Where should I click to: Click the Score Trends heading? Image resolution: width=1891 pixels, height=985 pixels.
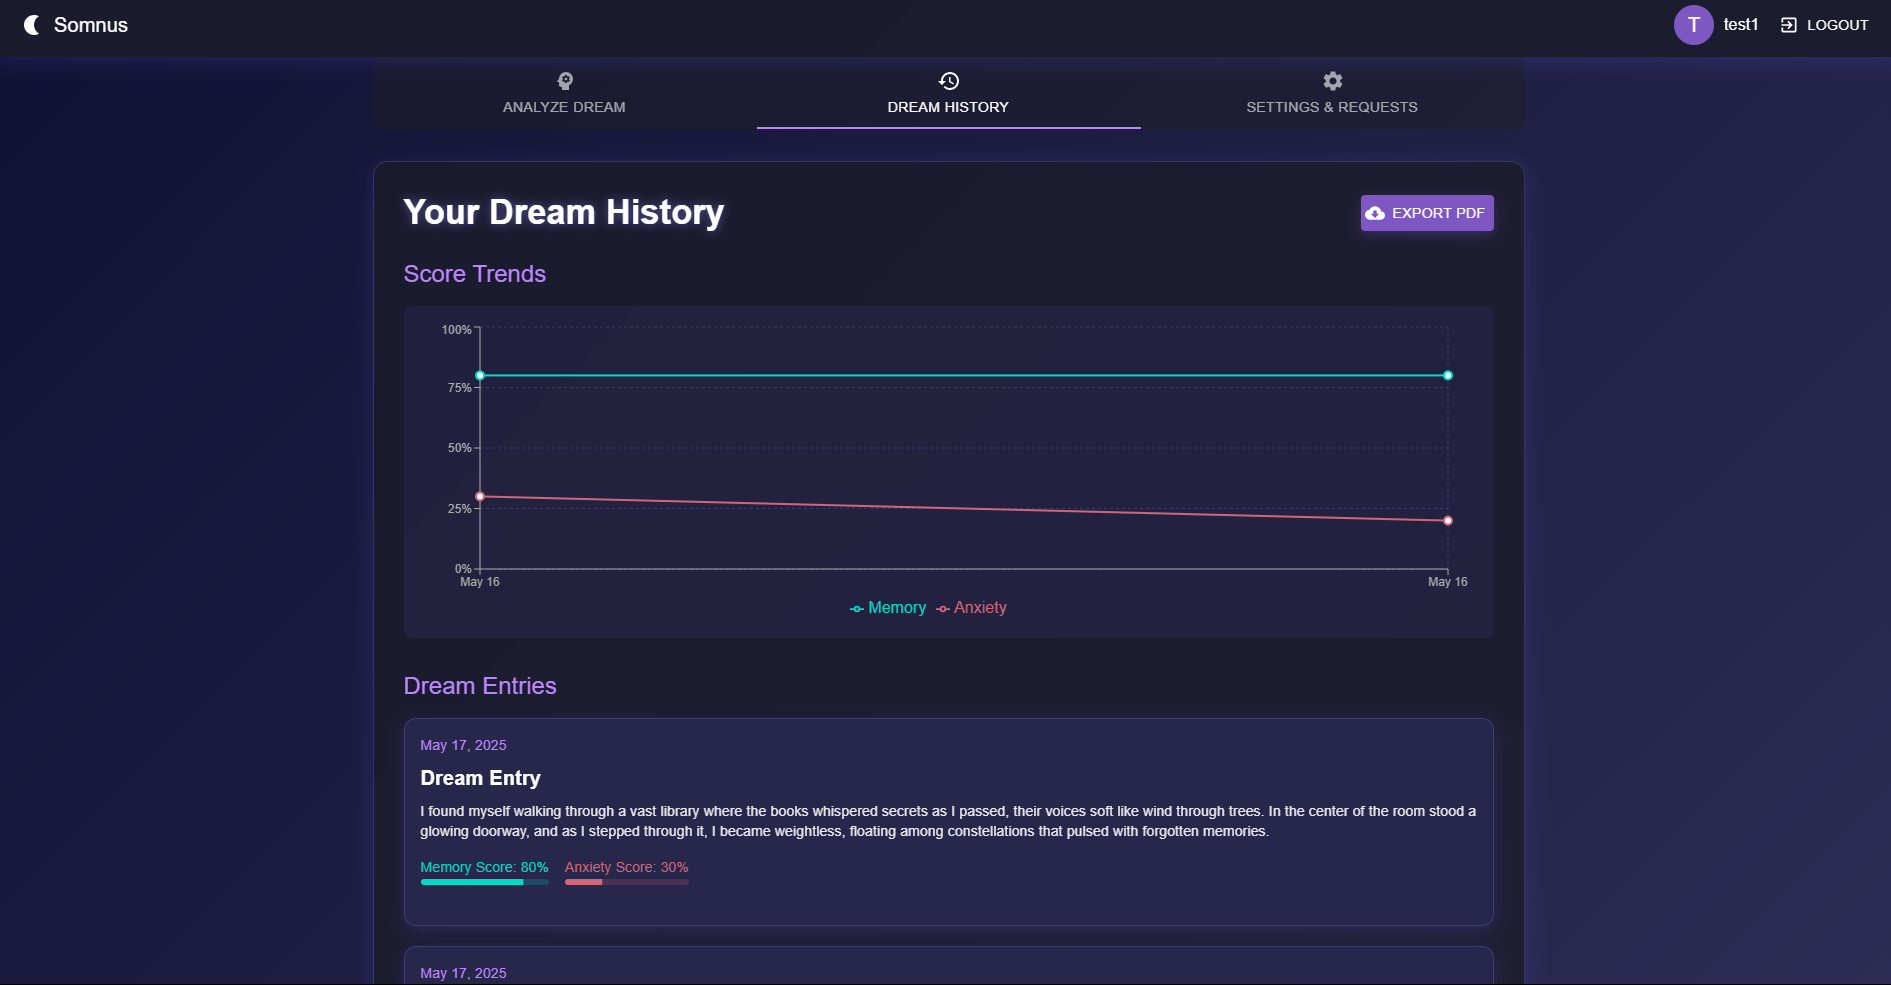(475, 274)
